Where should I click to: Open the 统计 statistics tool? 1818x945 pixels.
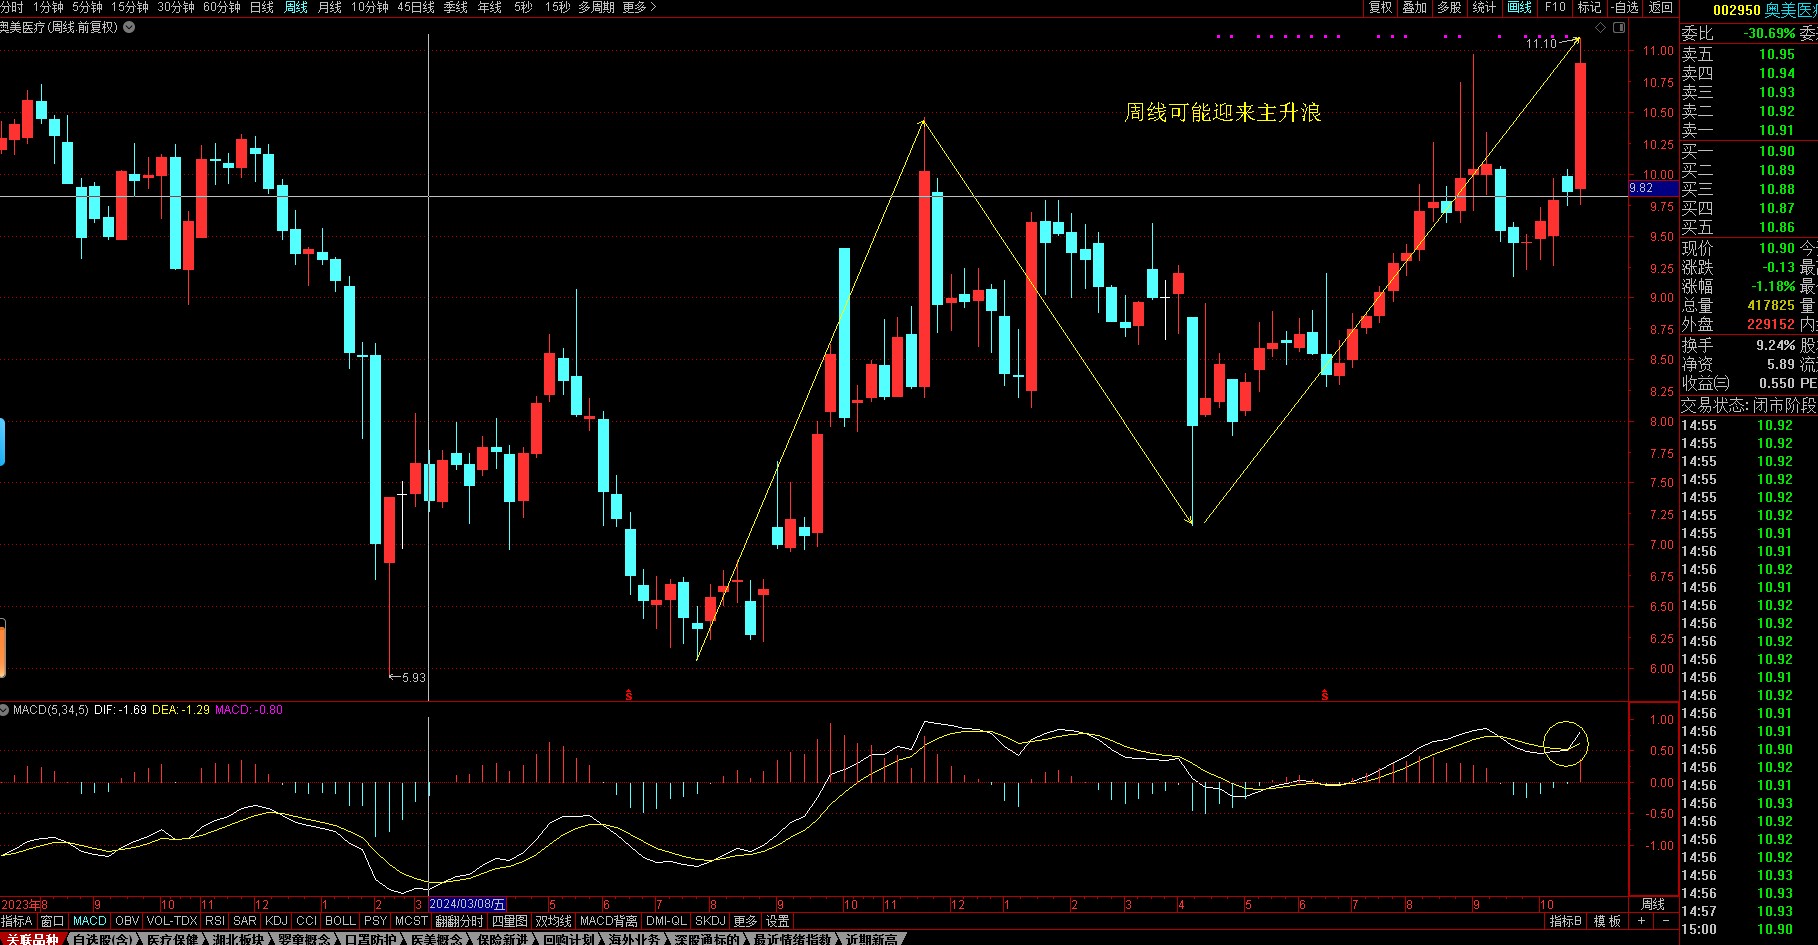point(1484,7)
